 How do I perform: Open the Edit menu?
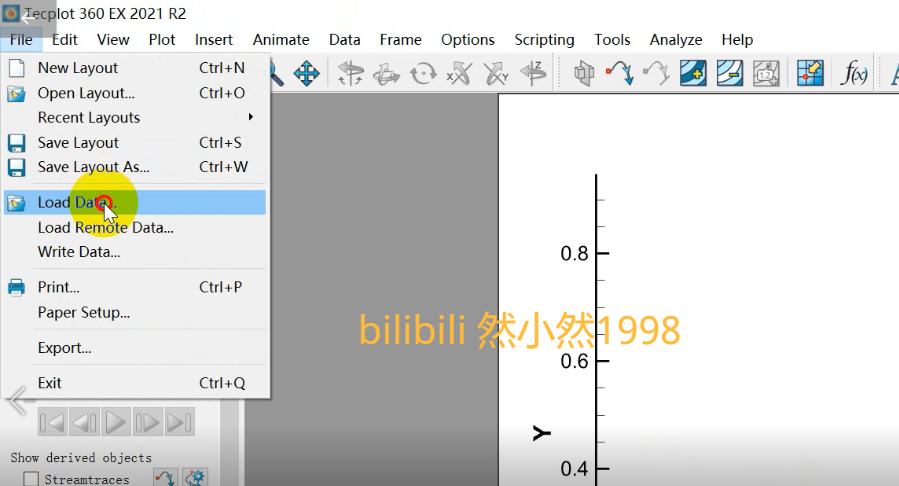point(64,40)
